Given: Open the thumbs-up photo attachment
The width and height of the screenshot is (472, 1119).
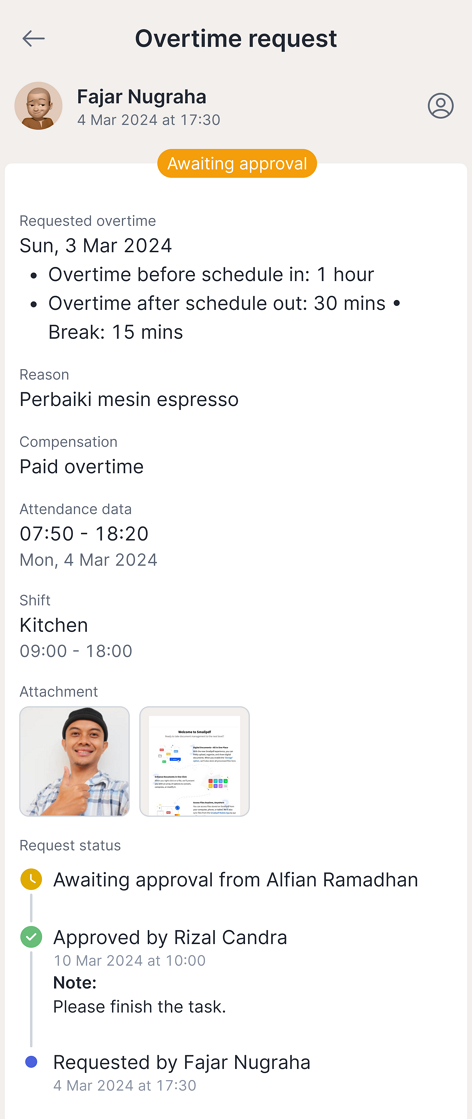Looking at the screenshot, I should [x=74, y=761].
